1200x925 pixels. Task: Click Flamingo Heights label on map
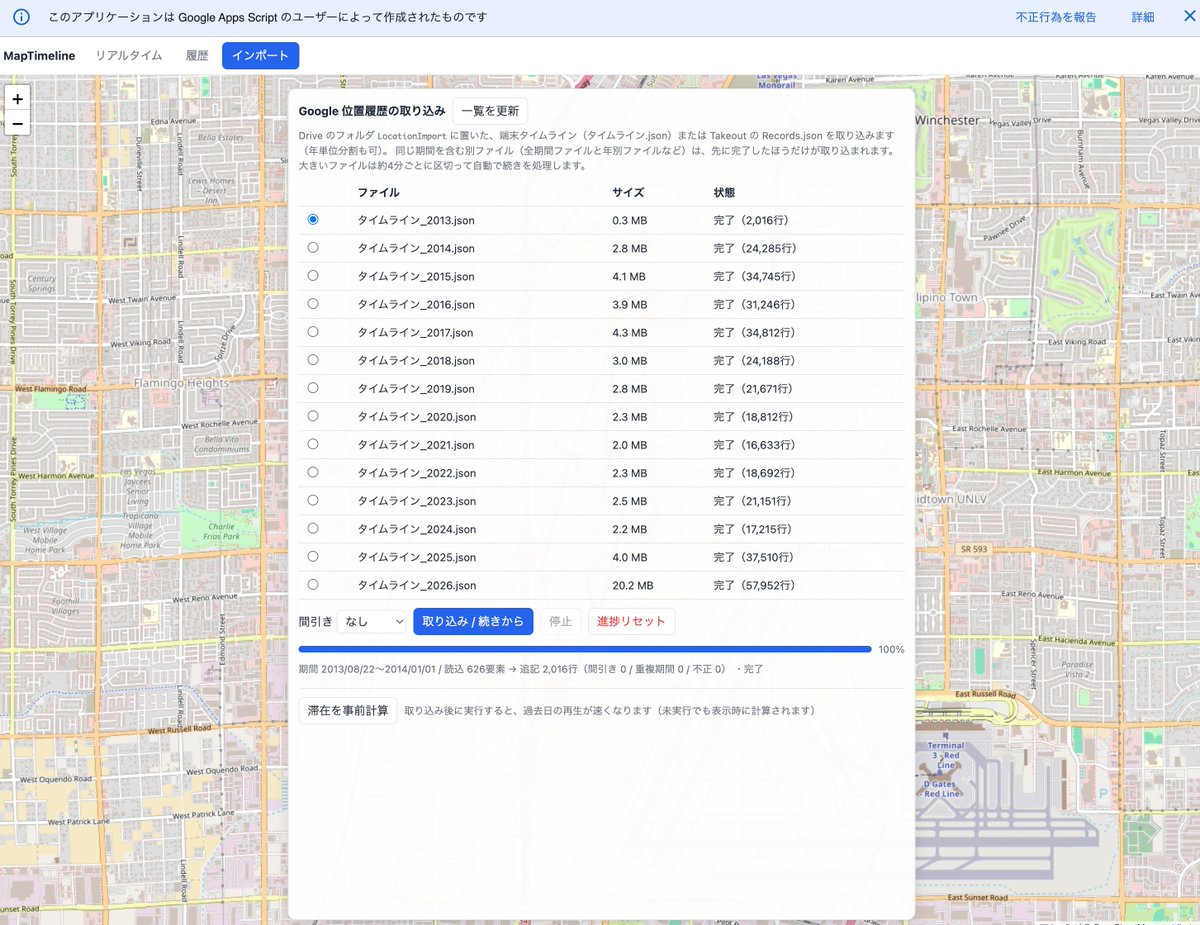181,382
